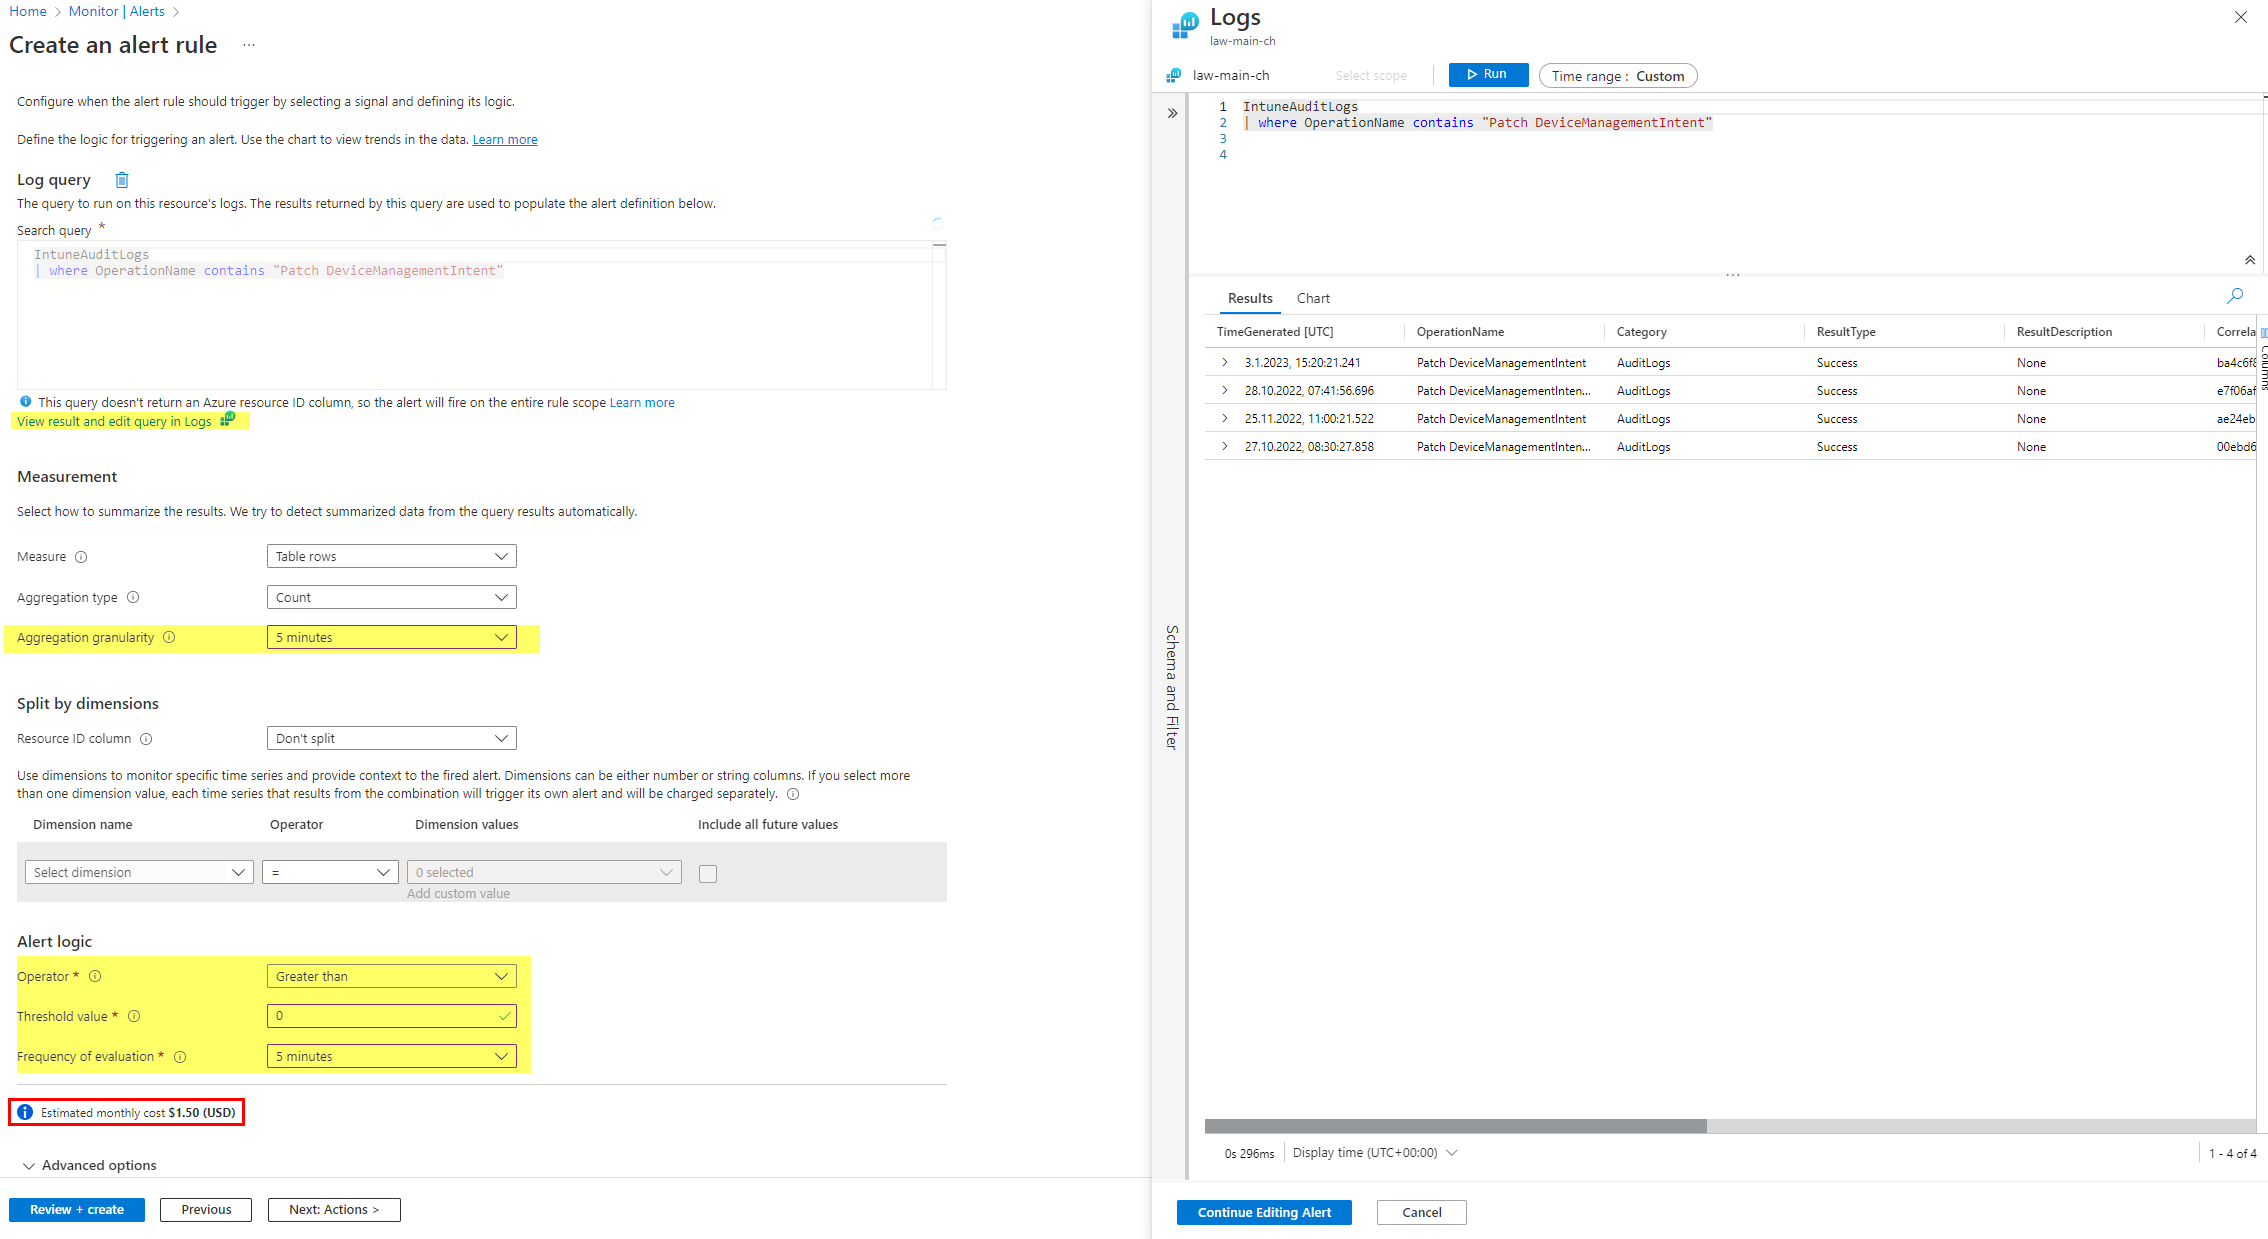Click the Aggregation granularity info icon
This screenshot has height=1239, width=2268.
pyautogui.click(x=169, y=638)
